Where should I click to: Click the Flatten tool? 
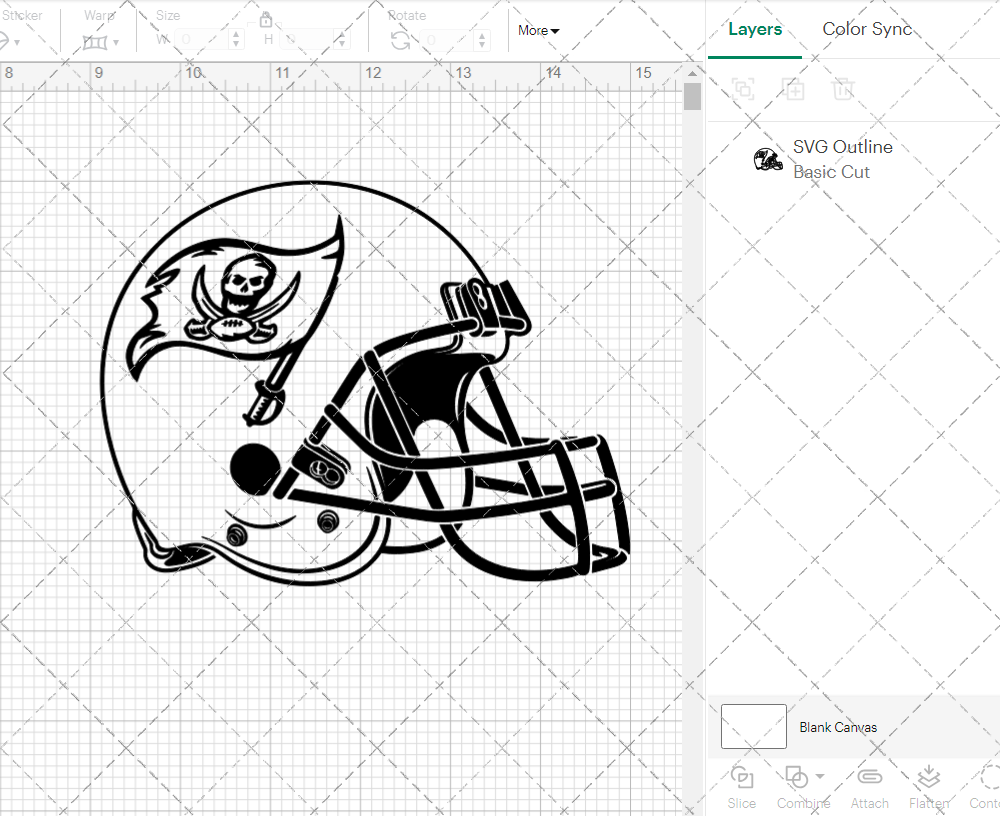click(929, 788)
